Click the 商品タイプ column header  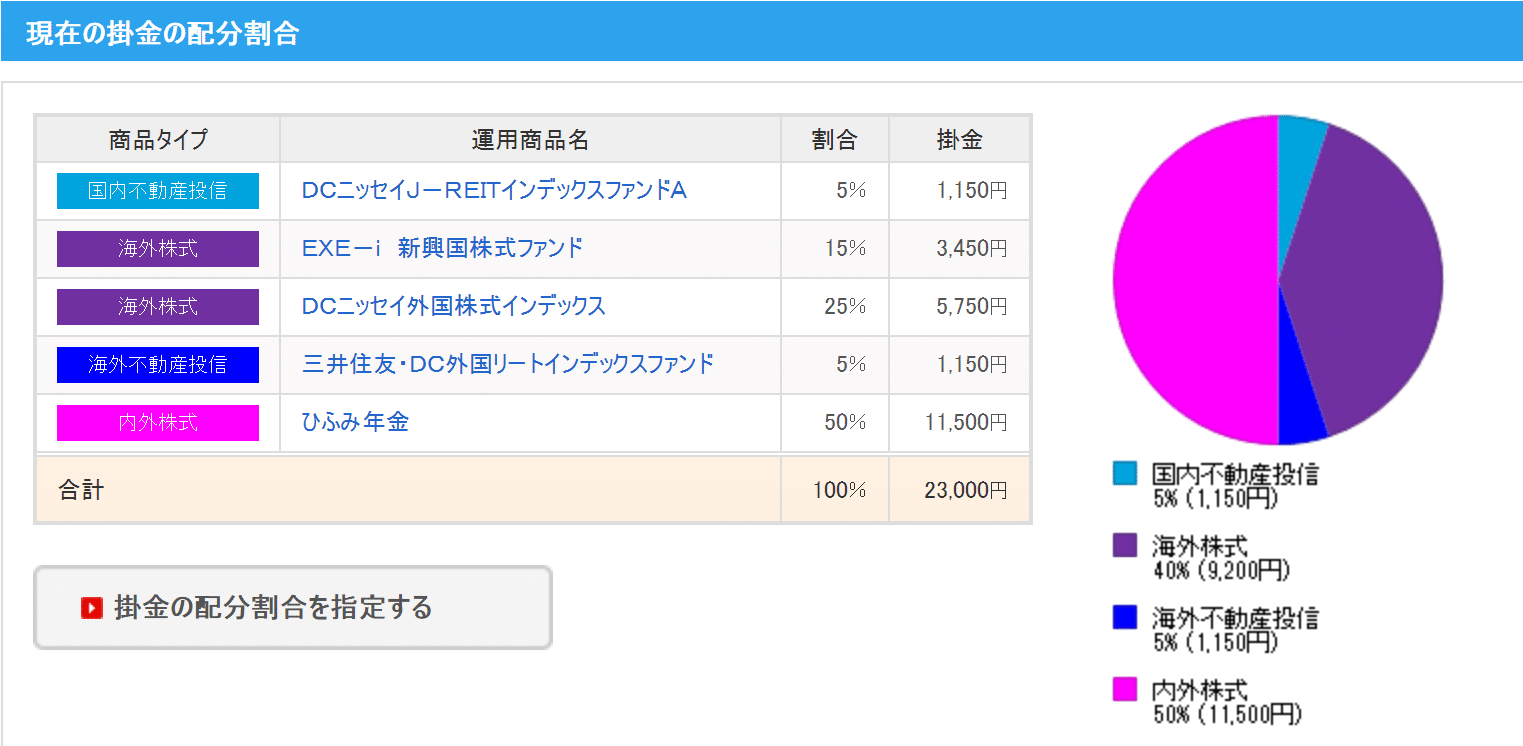158,140
